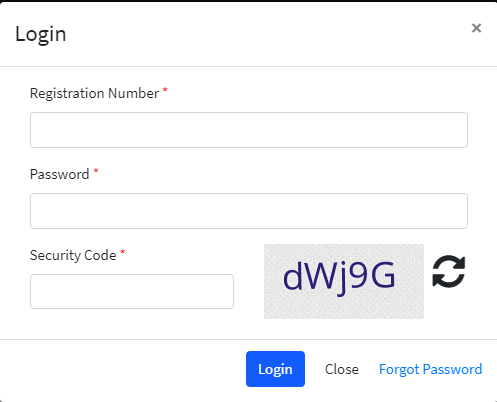497x402 pixels.
Task: Click red asterisk after Security Code
Action: coord(123,252)
